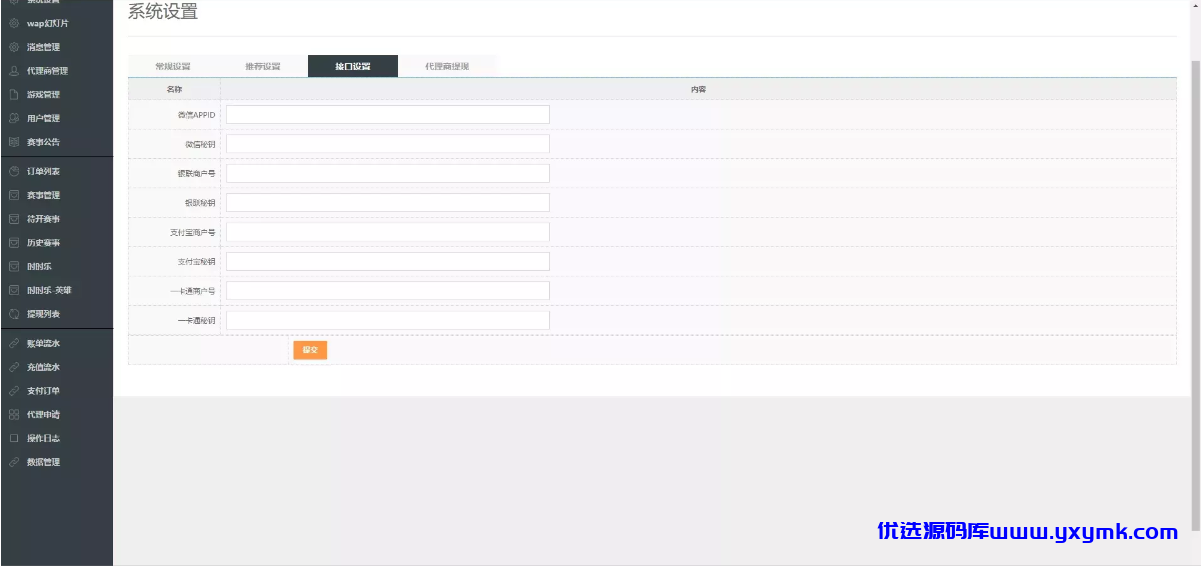Click the document icon beside 游戏管理
The image size is (1204, 569).
pos(14,95)
